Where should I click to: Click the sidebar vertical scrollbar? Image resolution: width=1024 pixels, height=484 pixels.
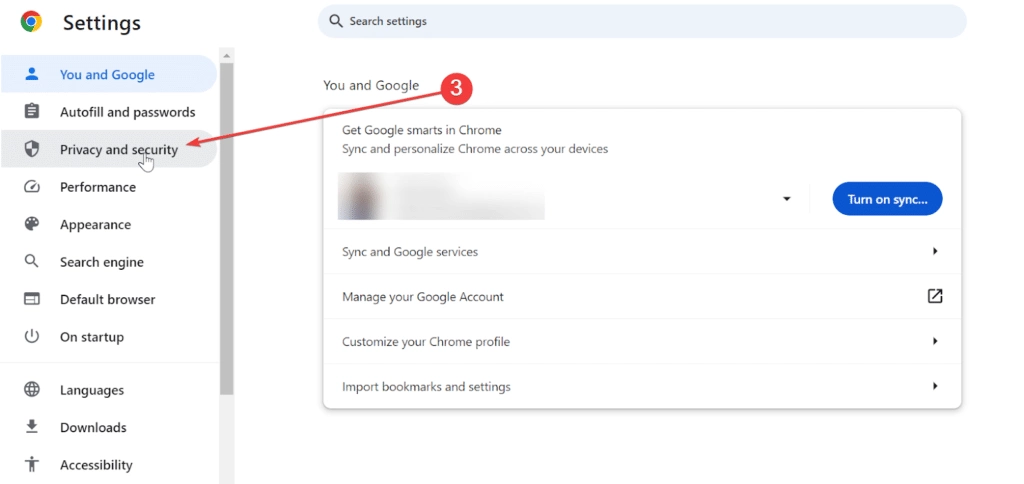click(227, 229)
